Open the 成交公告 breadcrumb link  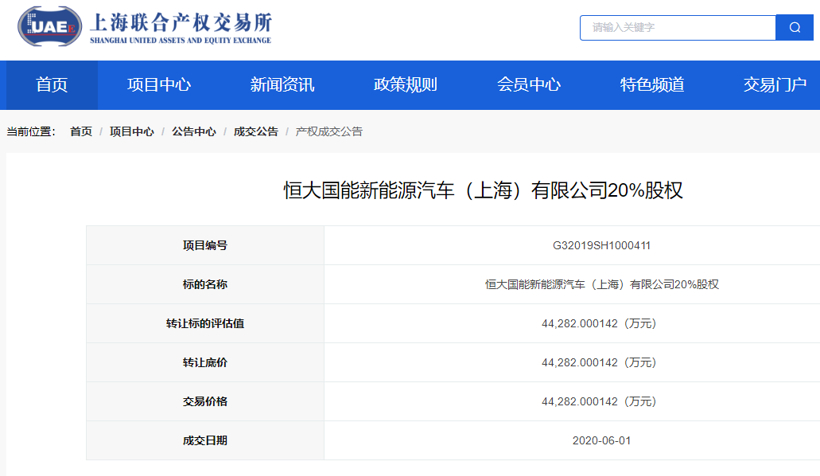click(x=256, y=131)
